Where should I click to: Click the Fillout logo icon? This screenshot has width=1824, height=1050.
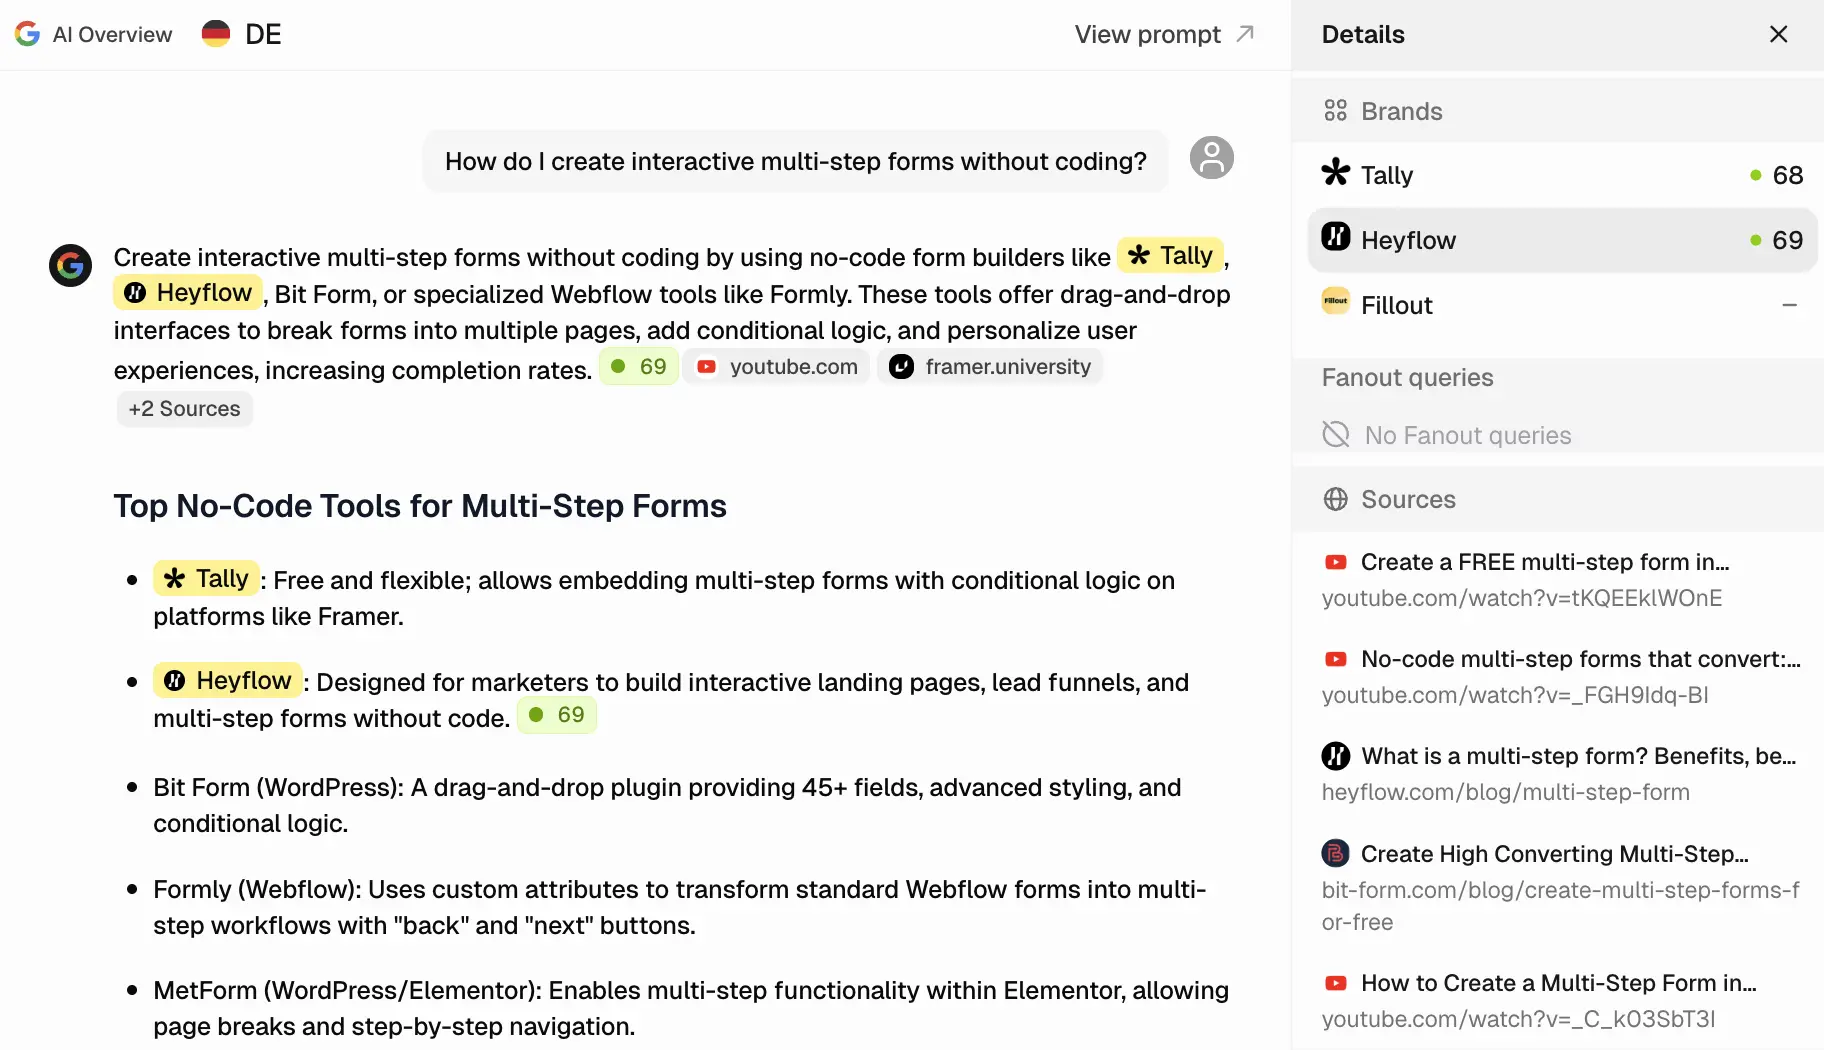point(1335,301)
